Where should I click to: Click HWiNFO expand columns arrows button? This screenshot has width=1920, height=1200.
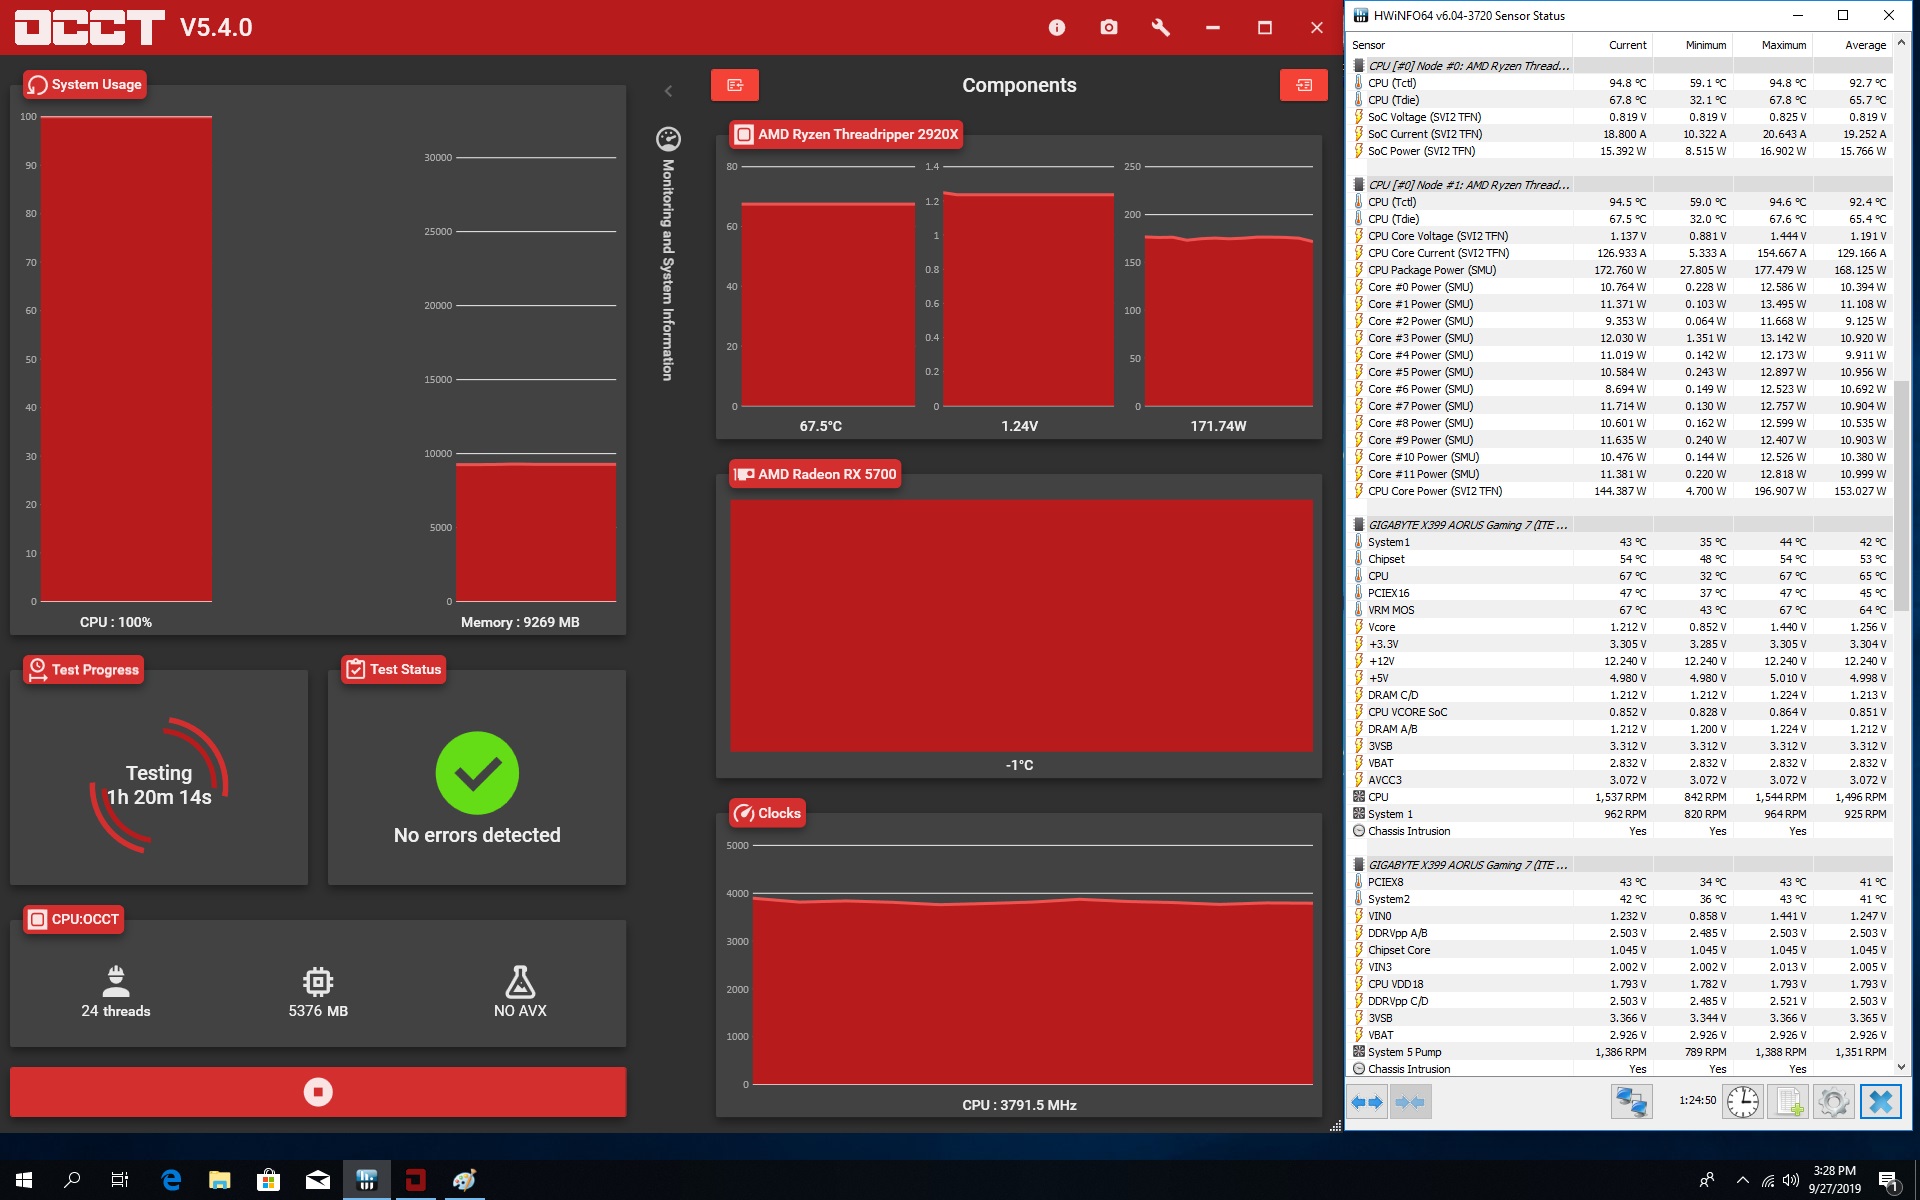click(1366, 1102)
